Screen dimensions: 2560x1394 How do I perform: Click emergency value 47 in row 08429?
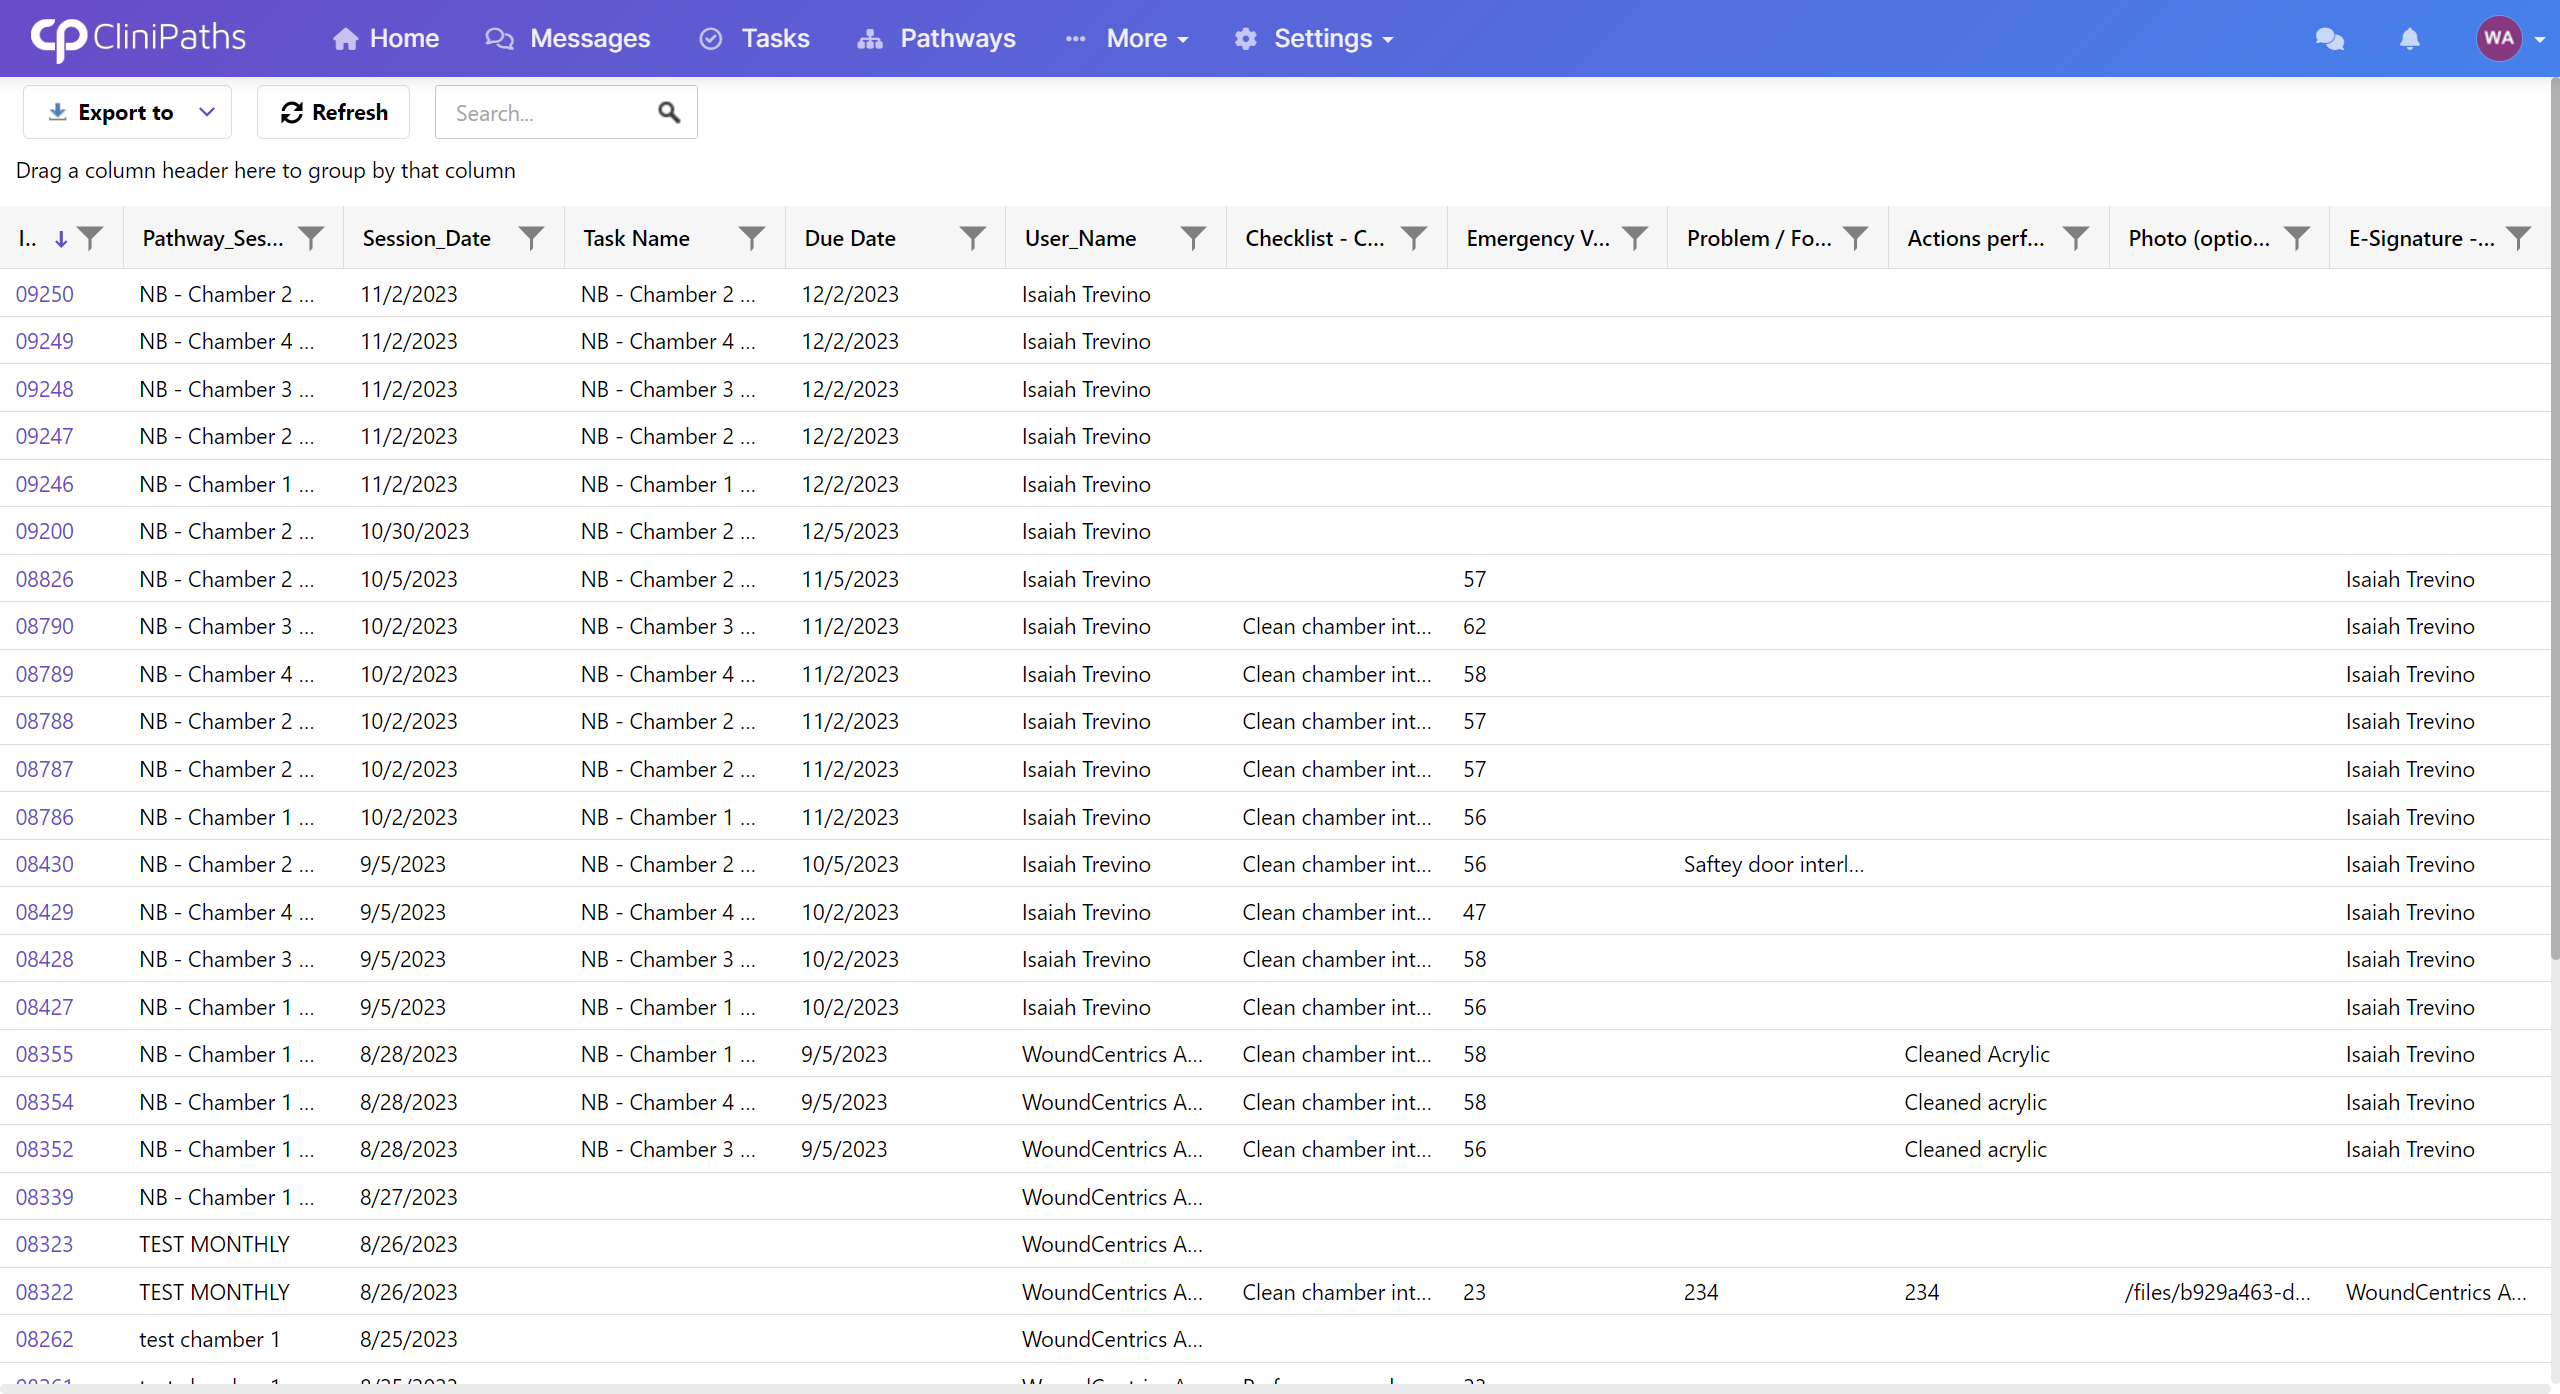coord(1475,912)
